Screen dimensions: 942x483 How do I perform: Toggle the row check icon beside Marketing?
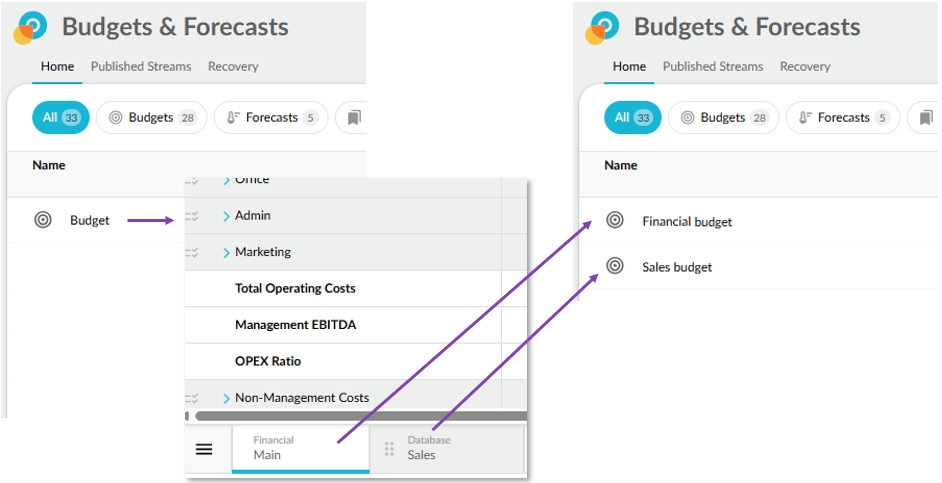(194, 252)
